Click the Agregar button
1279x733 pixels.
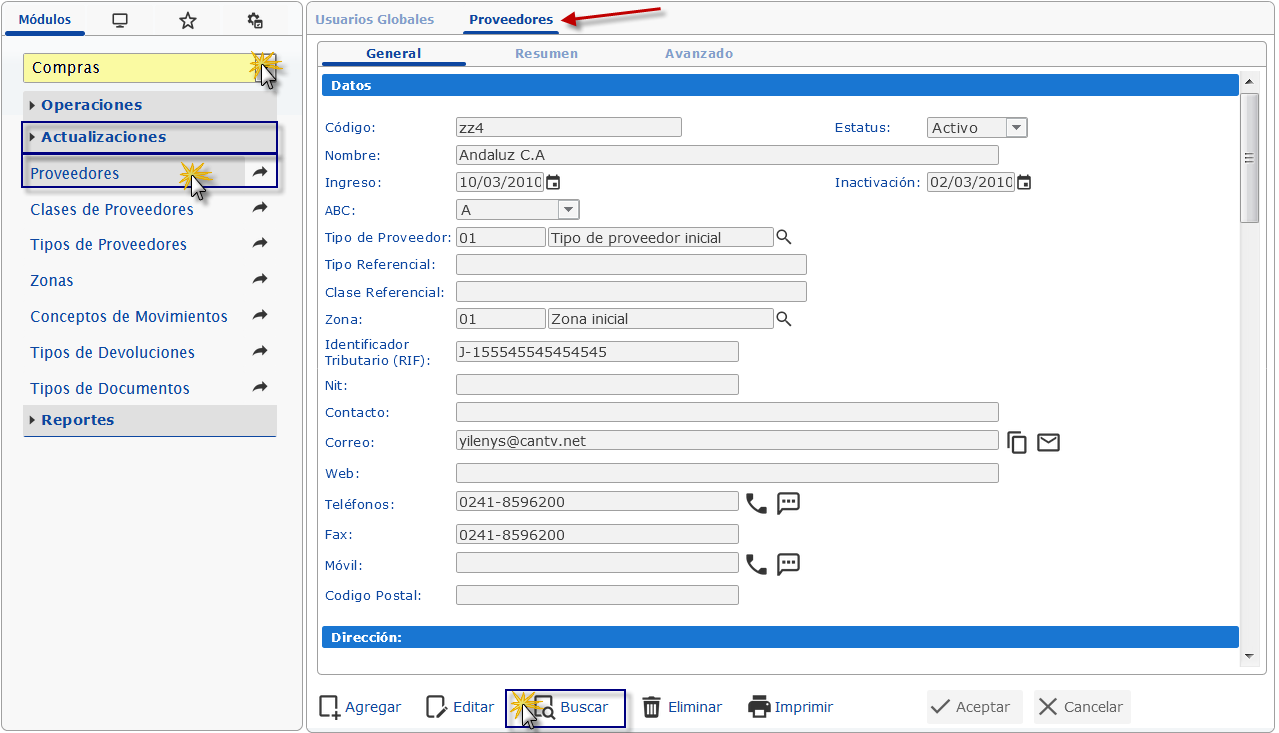[359, 707]
